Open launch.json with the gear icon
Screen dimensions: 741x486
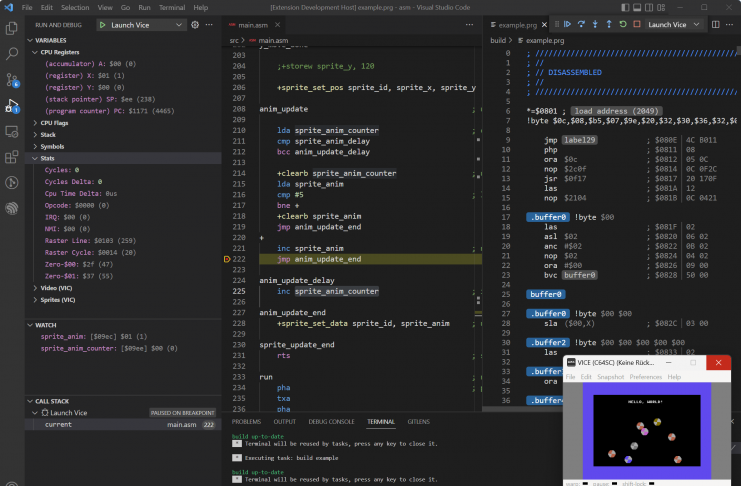[195, 25]
